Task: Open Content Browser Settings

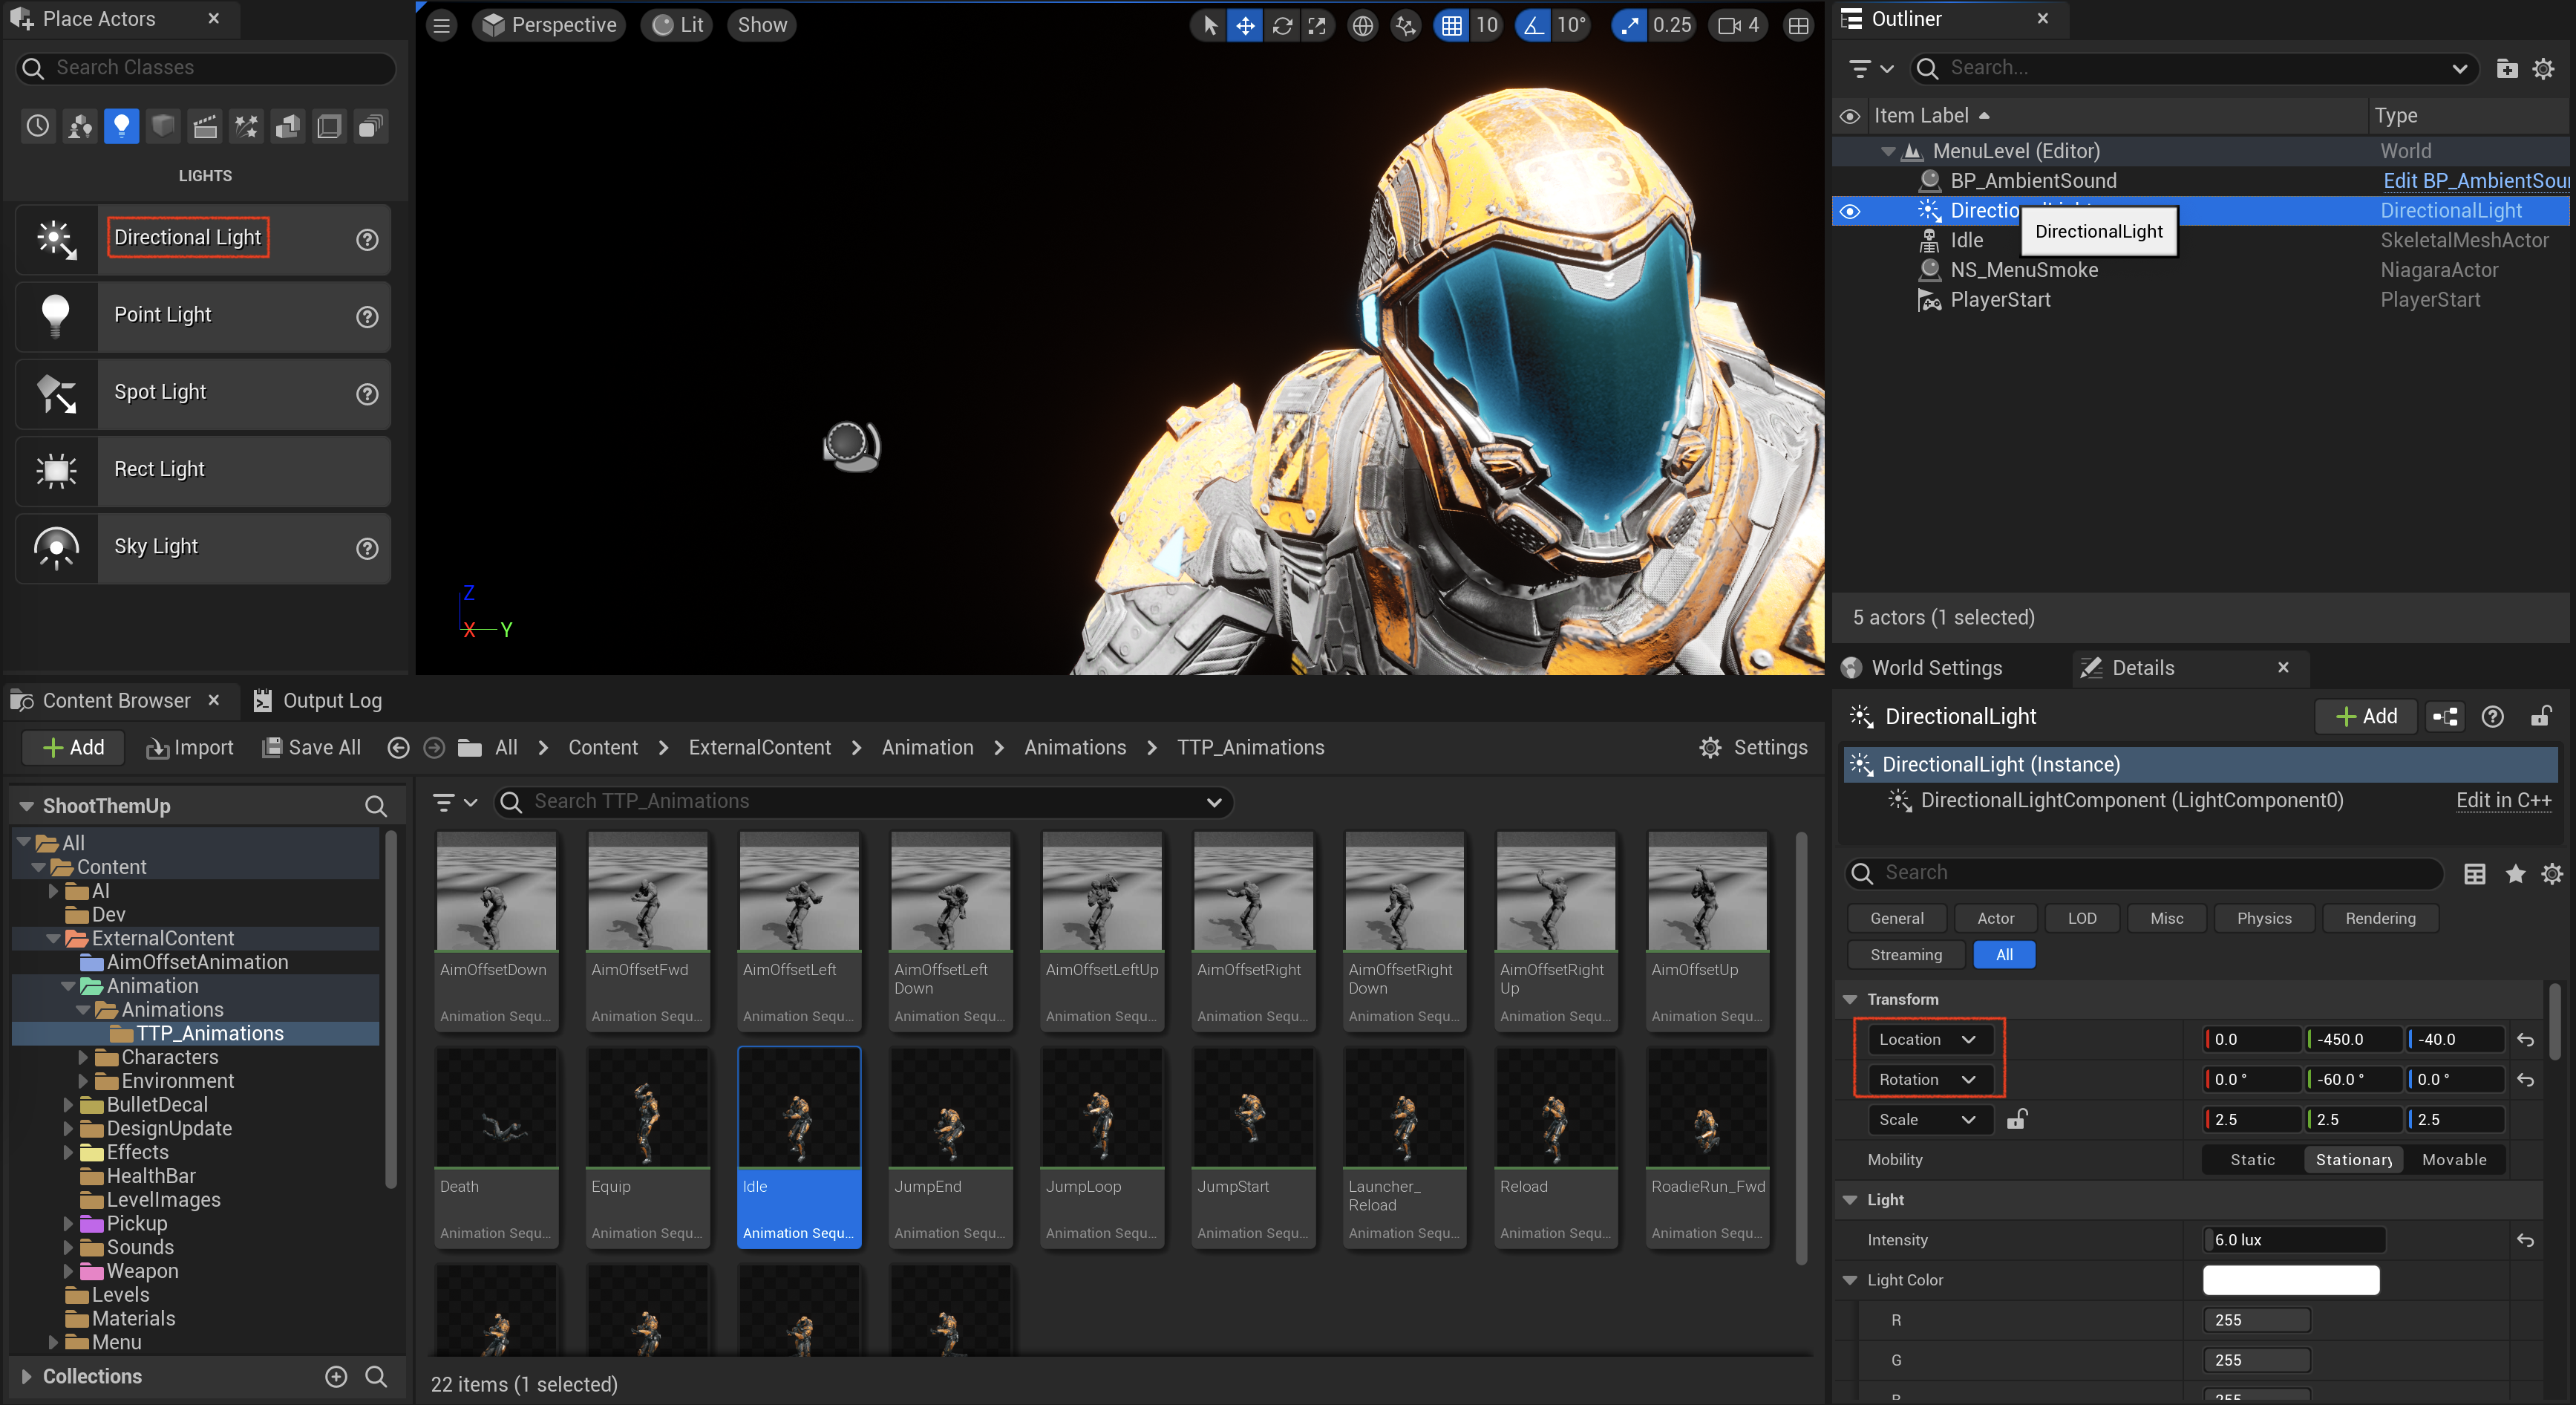Action: click(x=1753, y=747)
